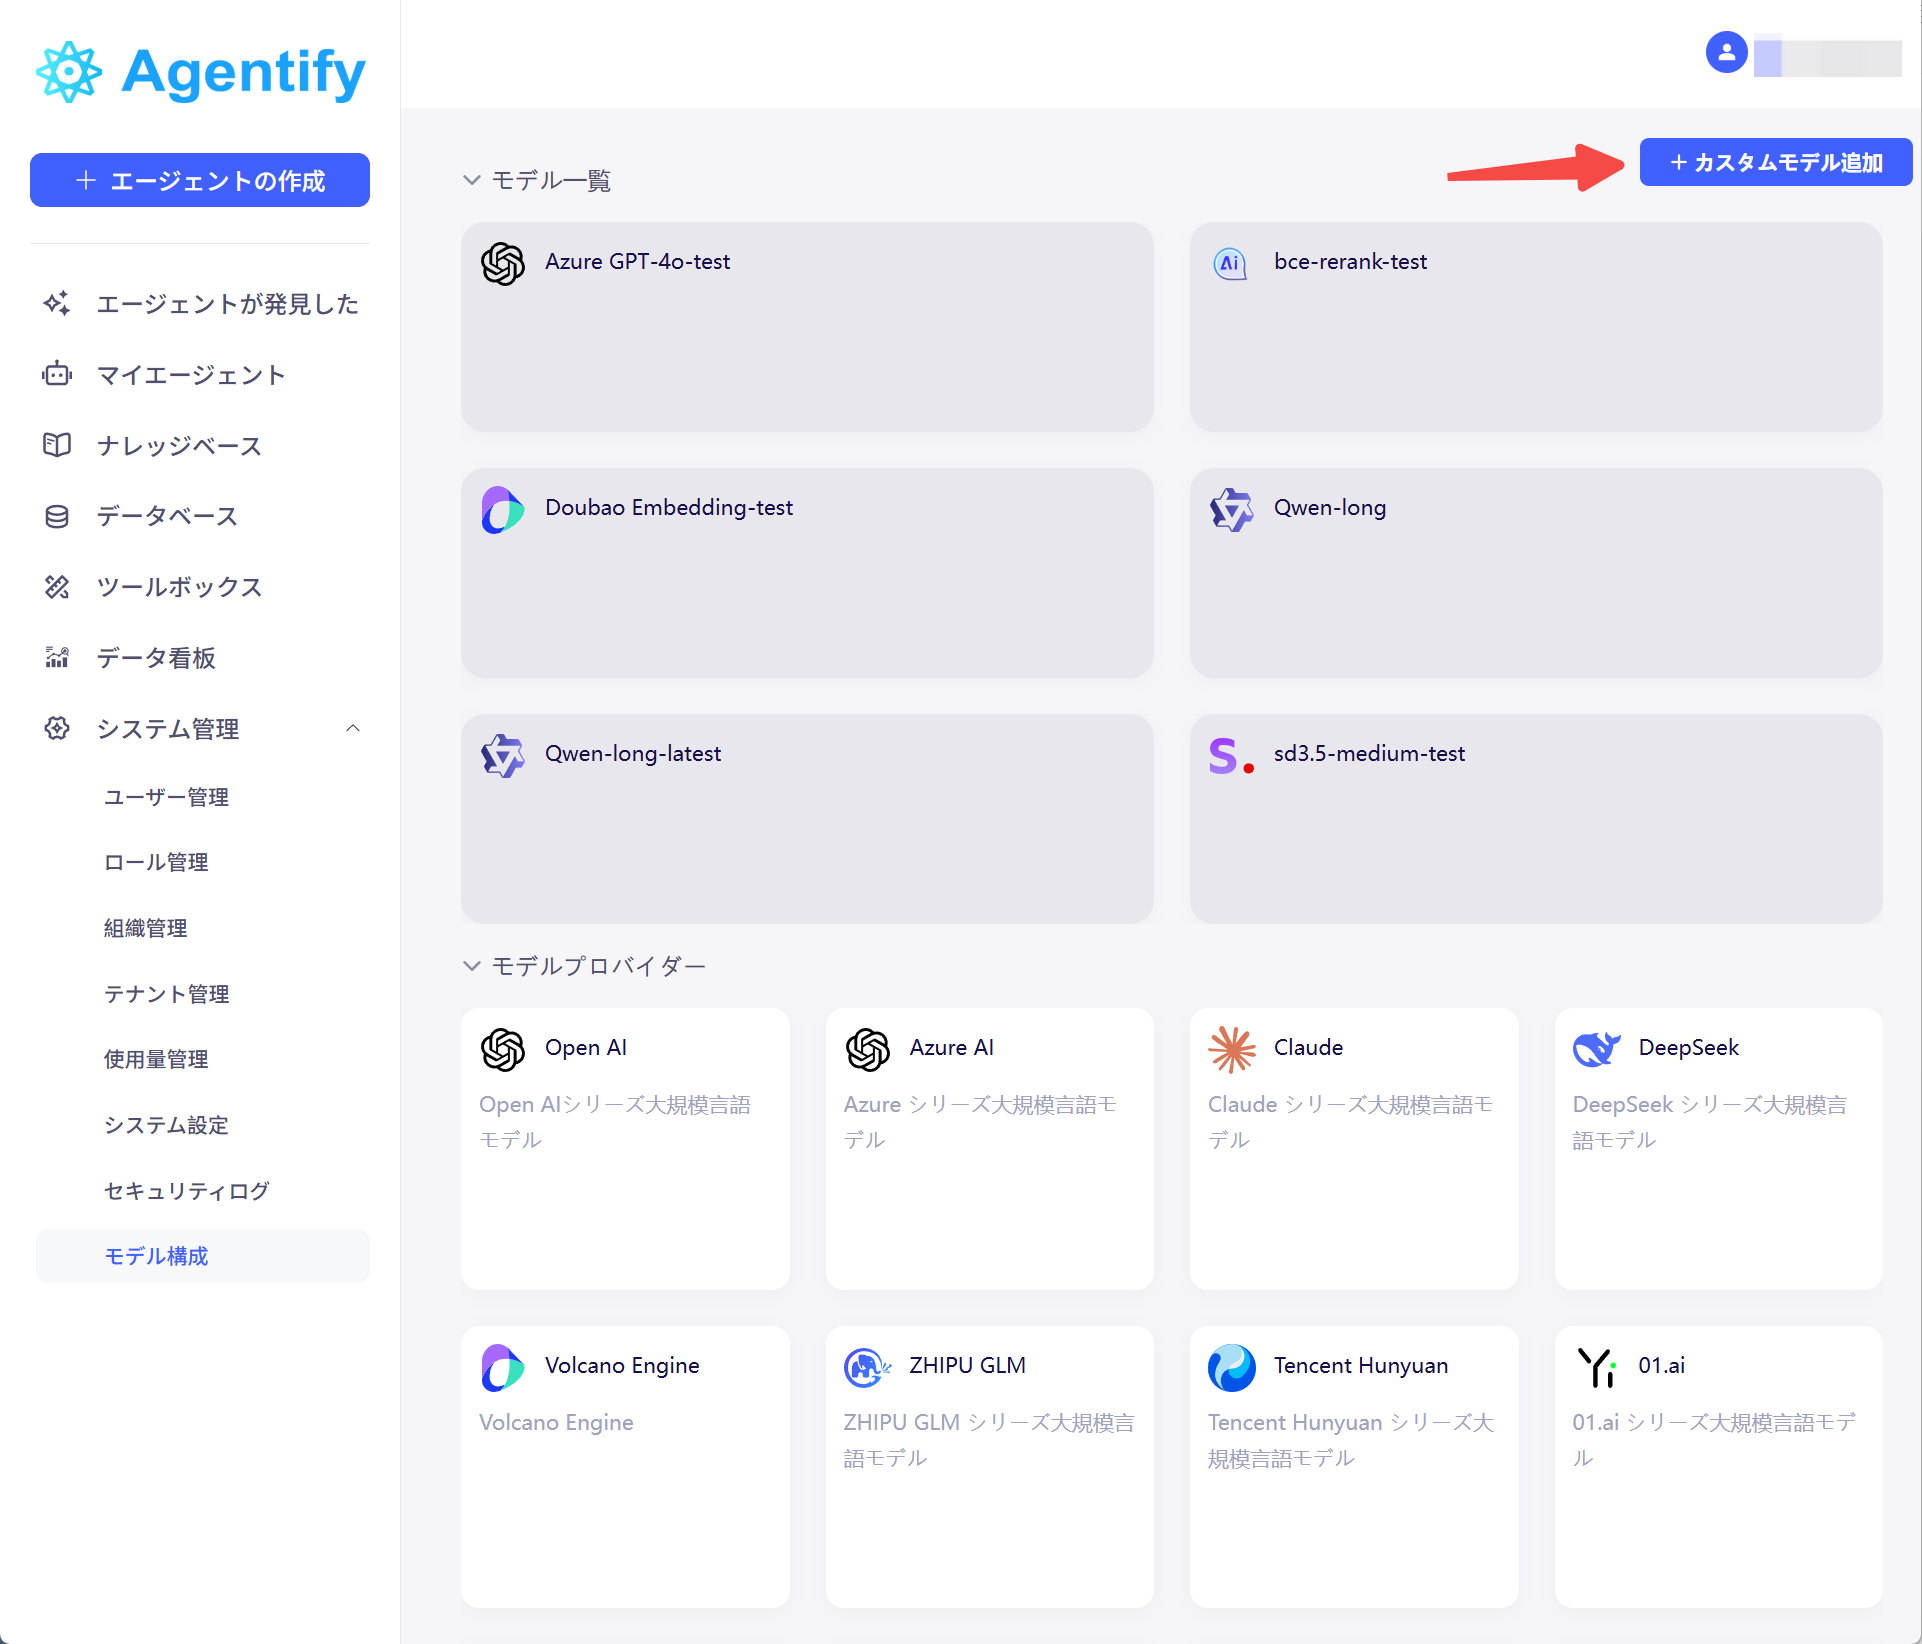Click the データベース cylinder icon
The width and height of the screenshot is (1922, 1644).
(57, 516)
